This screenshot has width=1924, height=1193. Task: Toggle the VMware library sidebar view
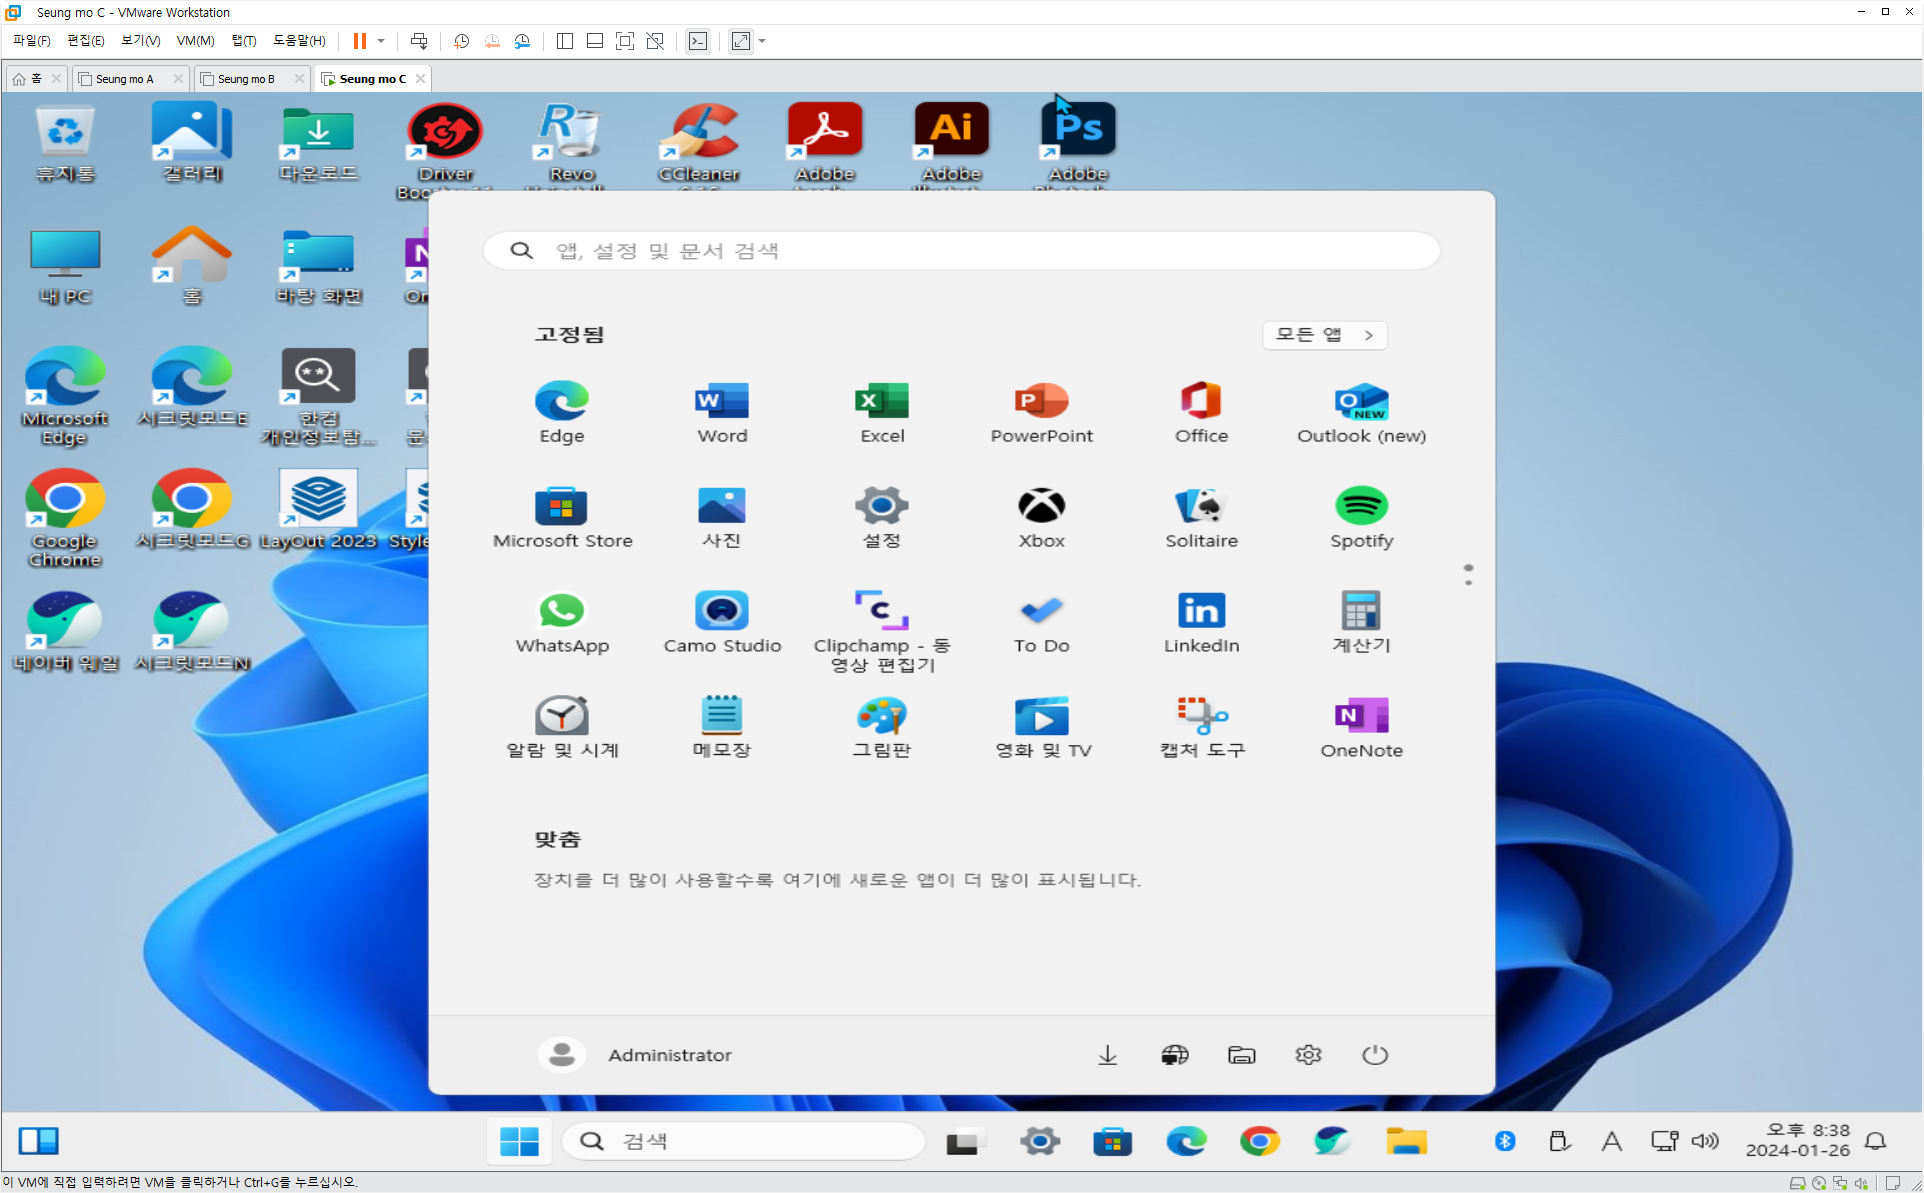[565, 41]
